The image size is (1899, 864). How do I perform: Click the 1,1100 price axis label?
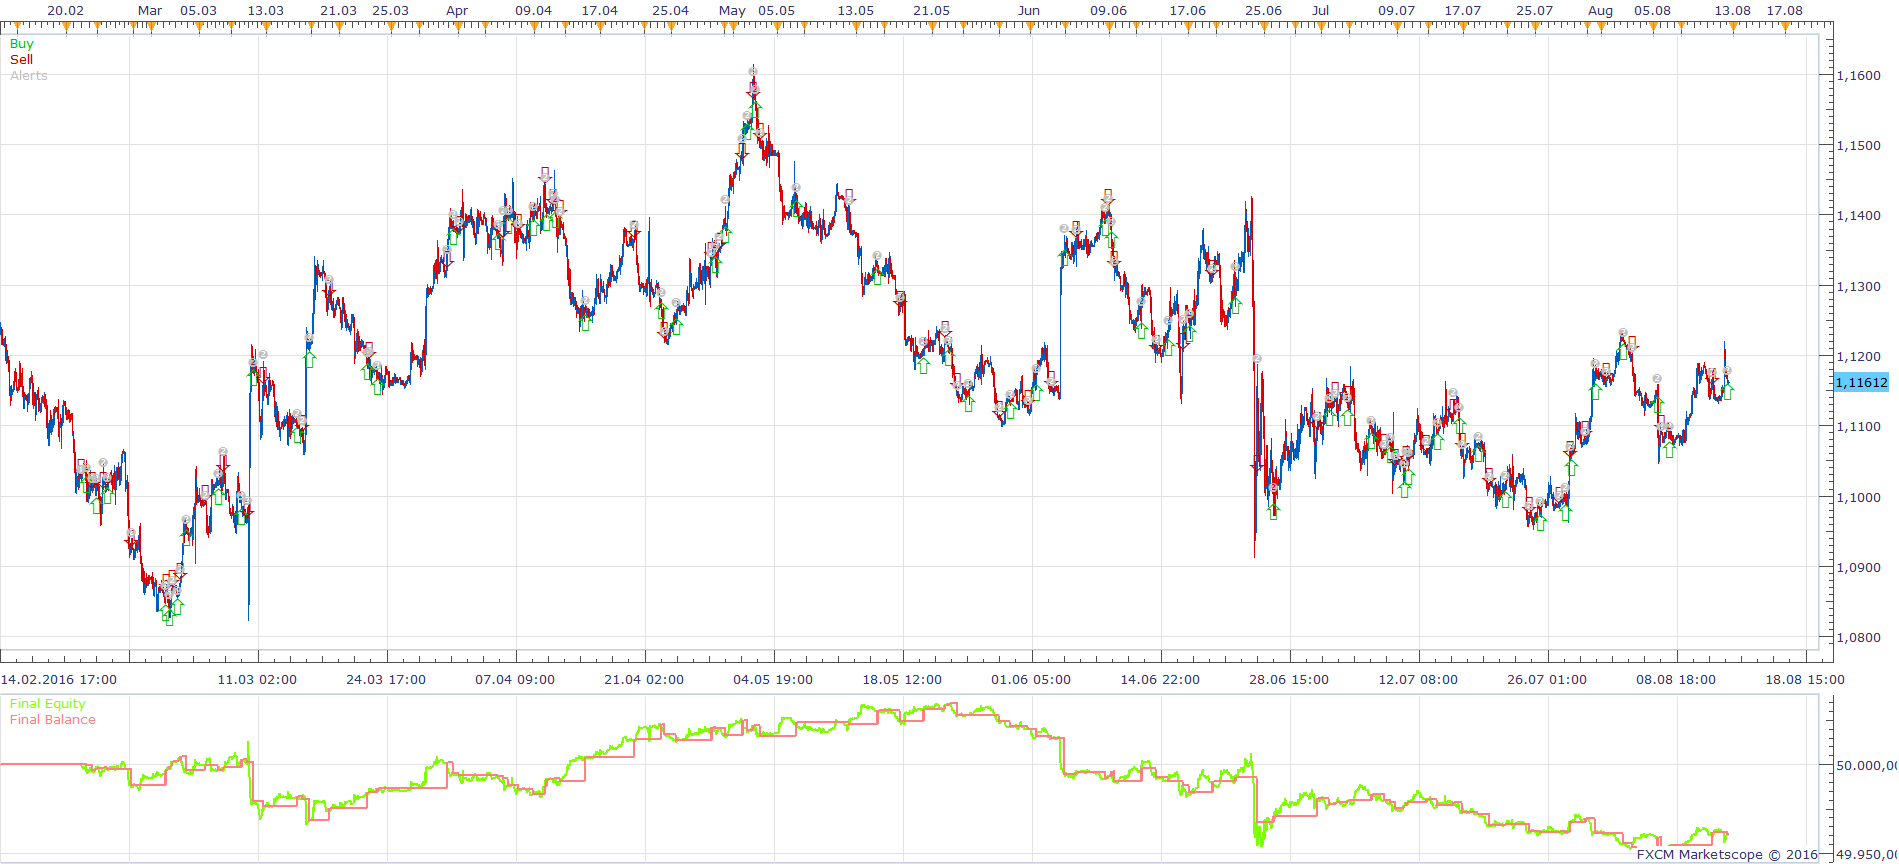(x=1859, y=427)
